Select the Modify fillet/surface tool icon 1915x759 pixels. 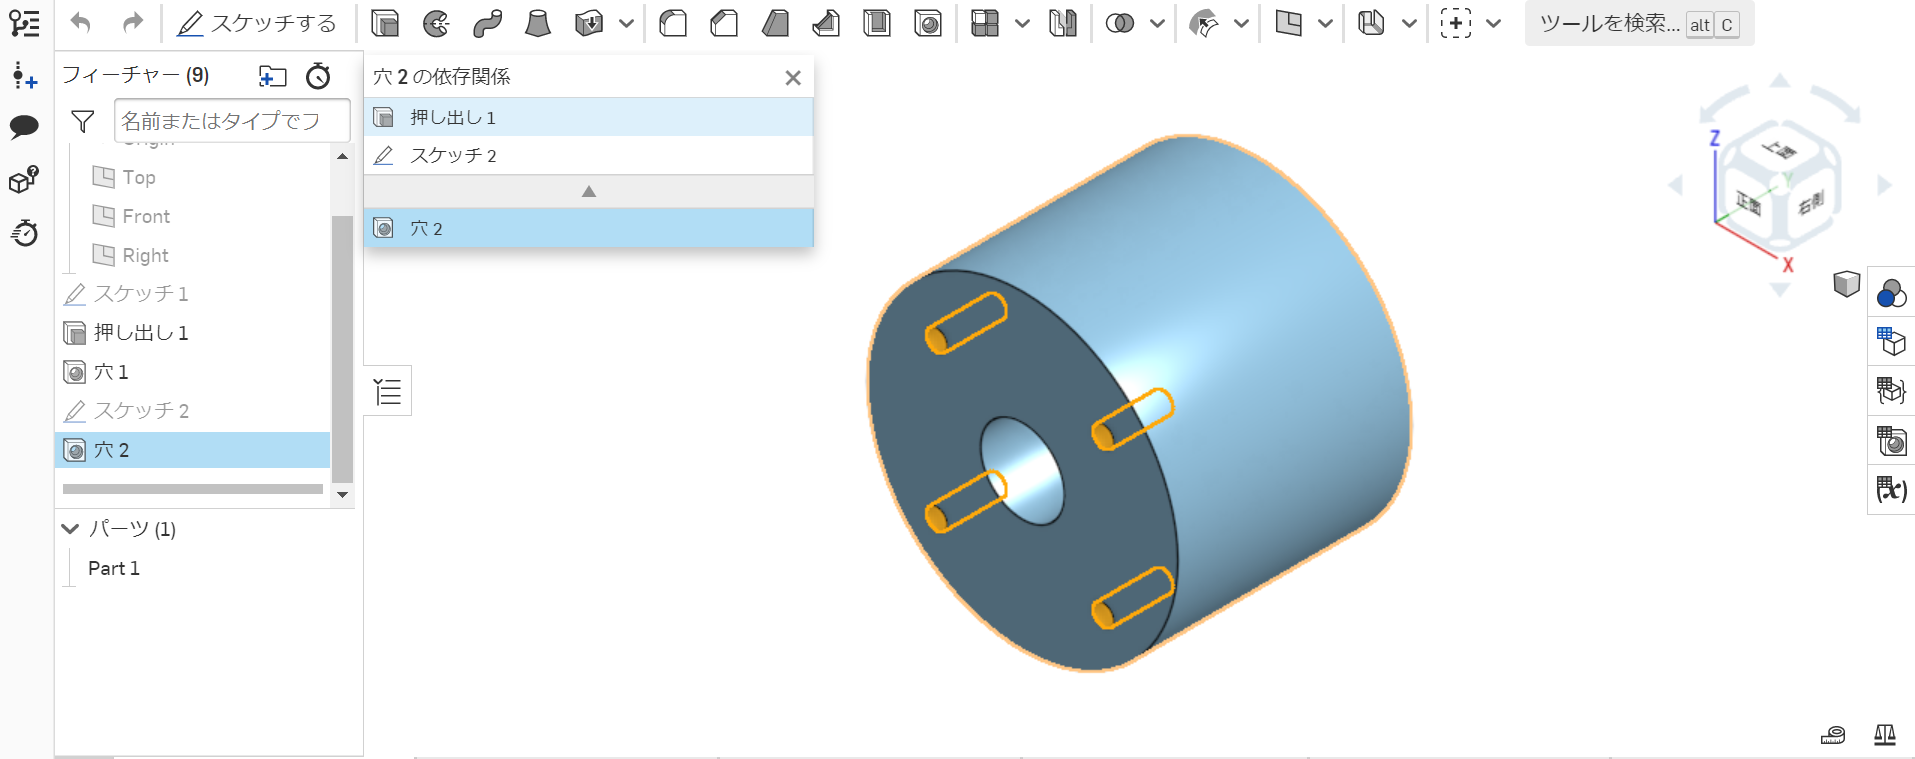(x=1204, y=23)
